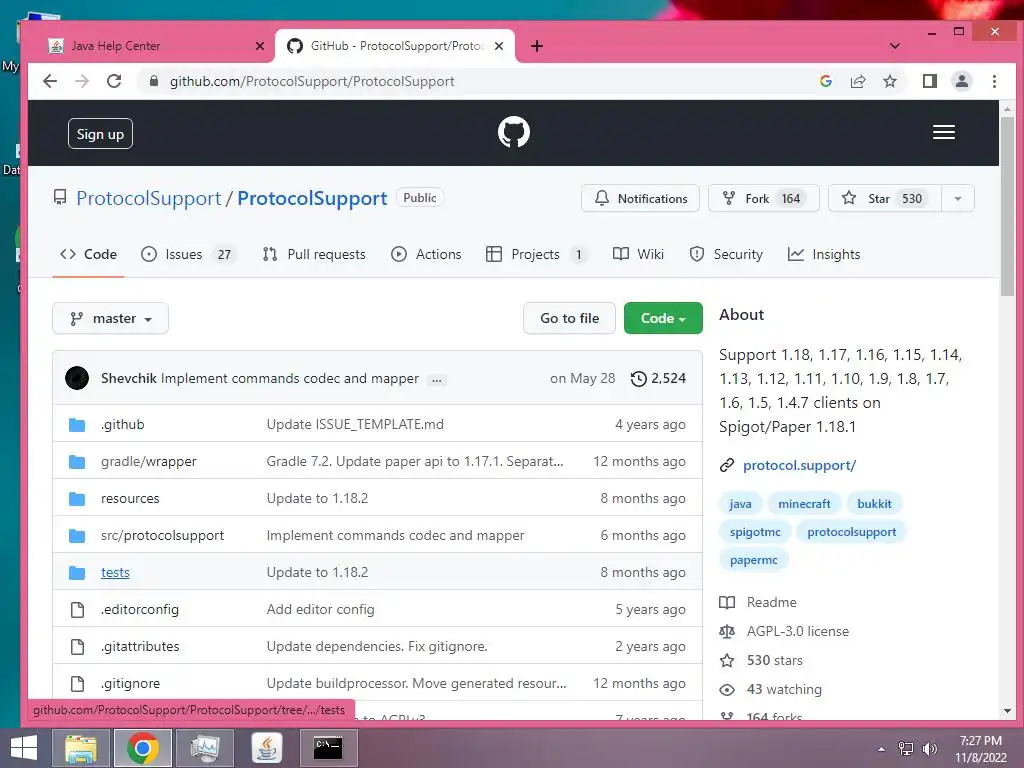Open the hamburger menu in GitHub header

pyautogui.click(x=943, y=132)
